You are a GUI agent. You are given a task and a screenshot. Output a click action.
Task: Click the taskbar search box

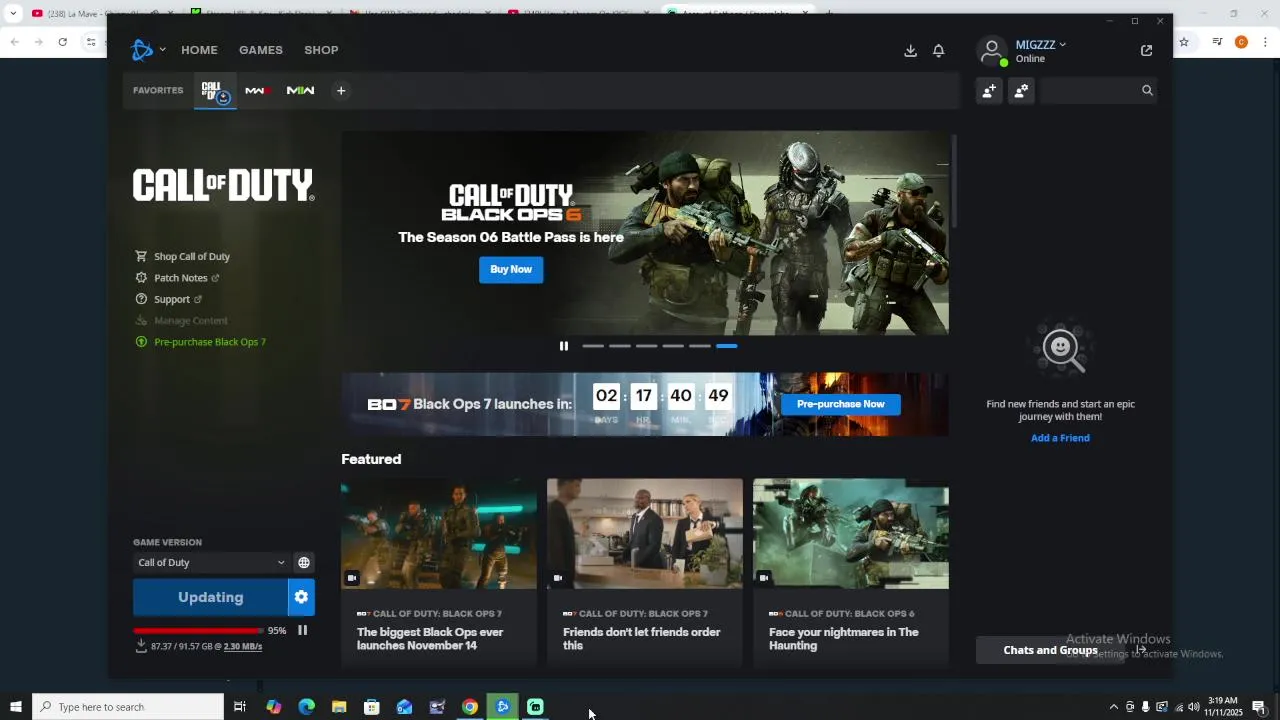pos(128,707)
